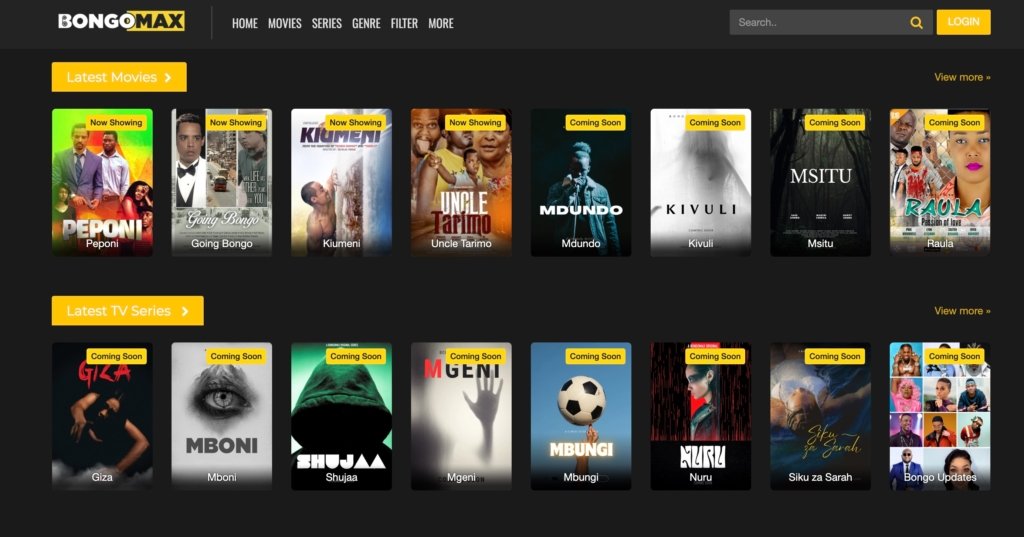Open the Kivuli movie poster
Image resolution: width=1024 pixels, height=537 pixels.
click(701, 182)
